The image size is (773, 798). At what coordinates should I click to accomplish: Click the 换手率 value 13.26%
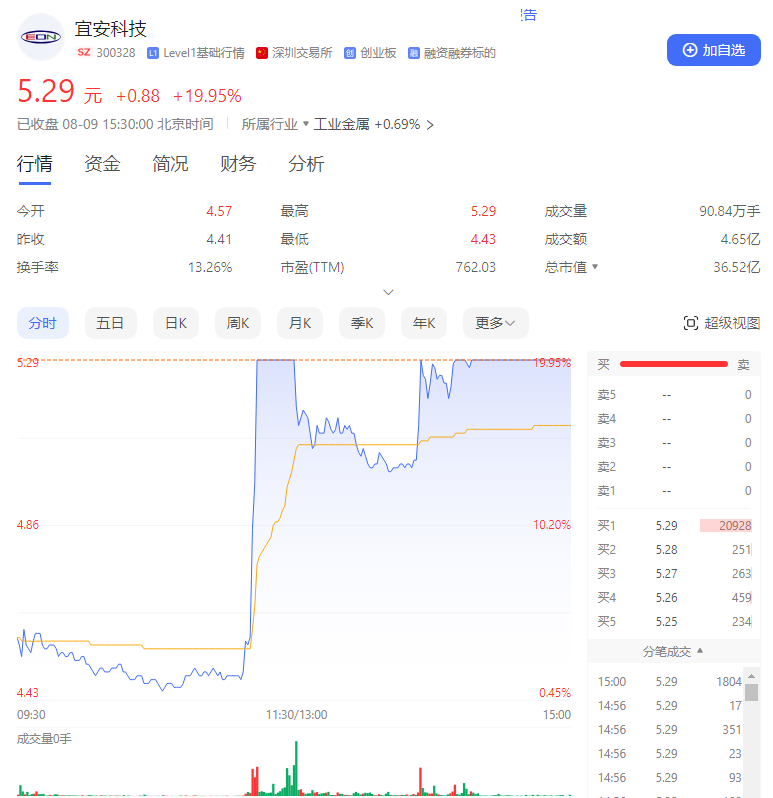tap(210, 267)
